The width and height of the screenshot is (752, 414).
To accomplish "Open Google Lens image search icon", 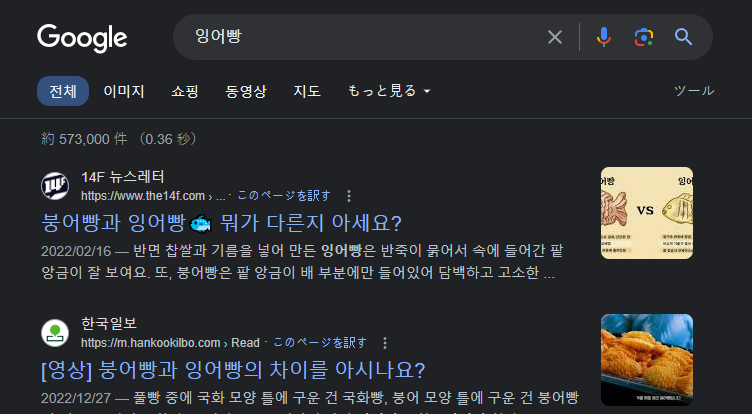I will pos(644,37).
